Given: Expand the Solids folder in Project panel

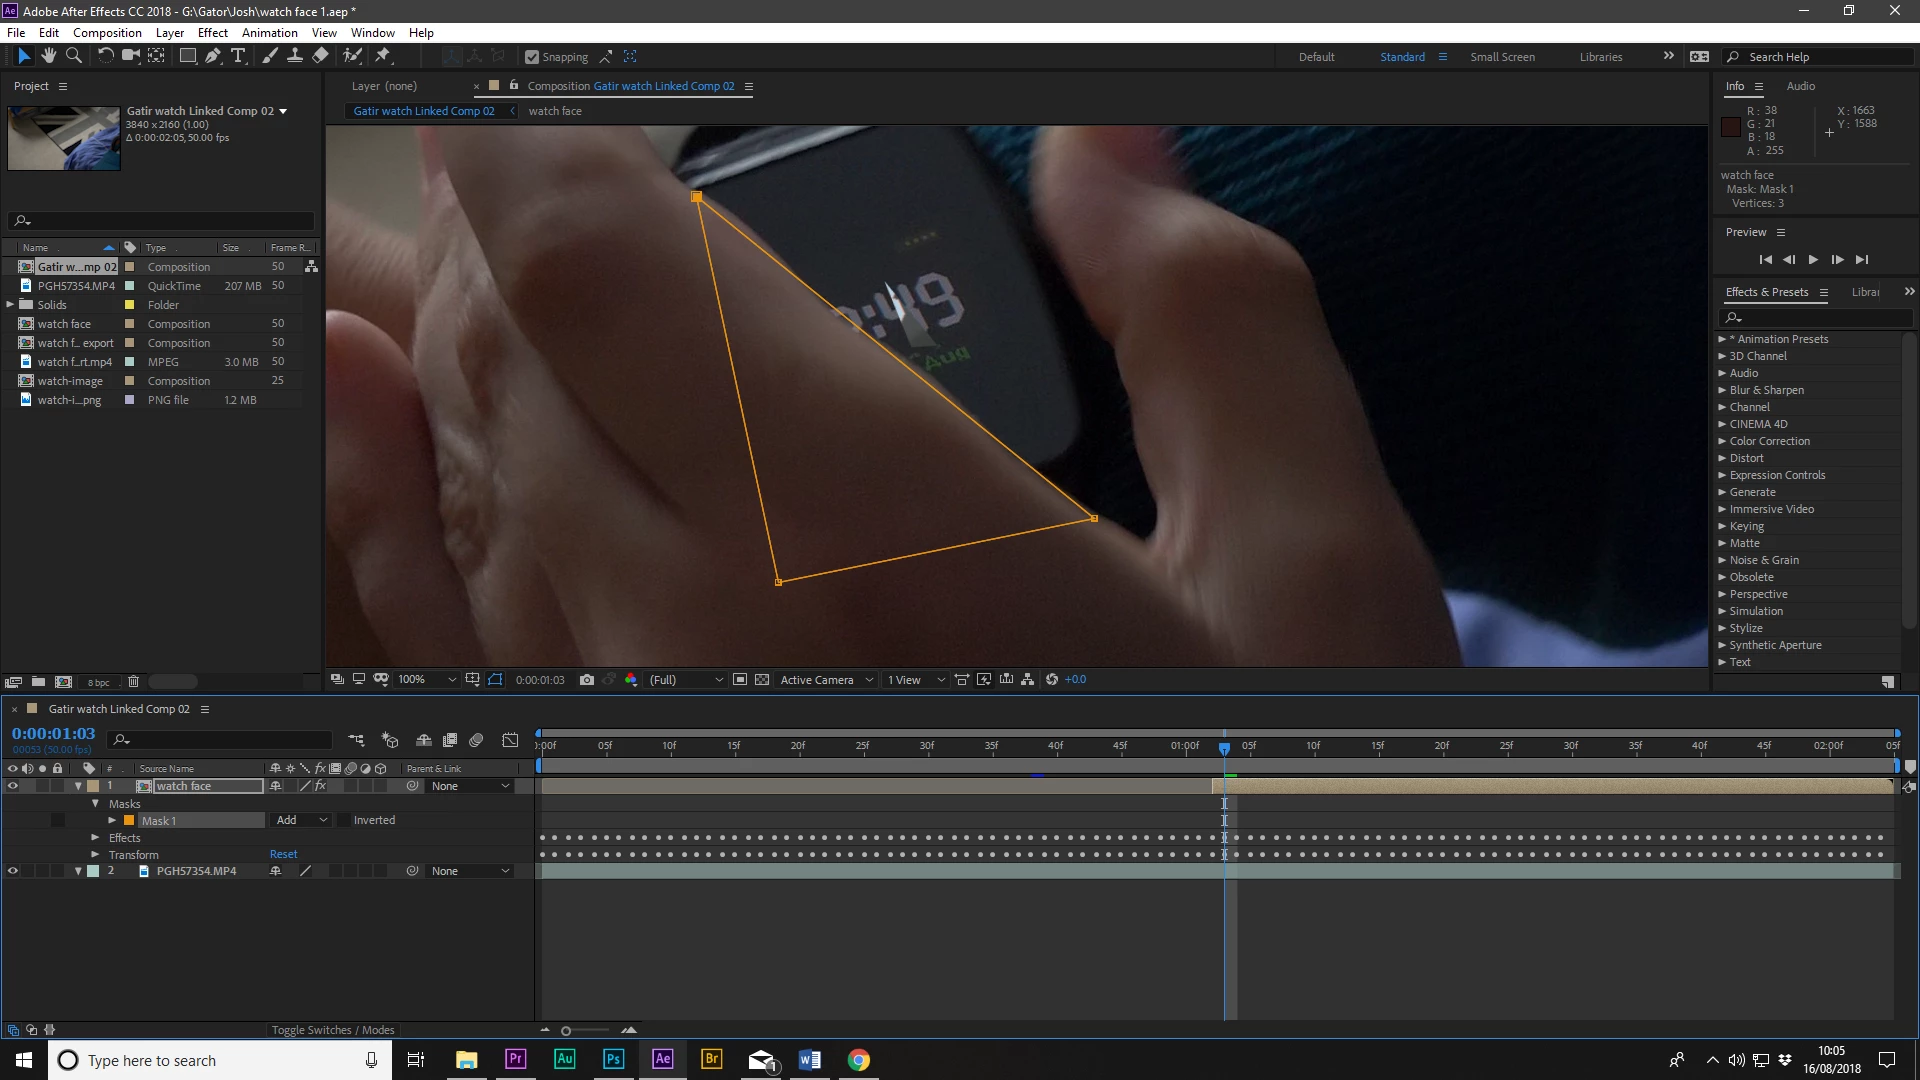Looking at the screenshot, I should pos(10,305).
